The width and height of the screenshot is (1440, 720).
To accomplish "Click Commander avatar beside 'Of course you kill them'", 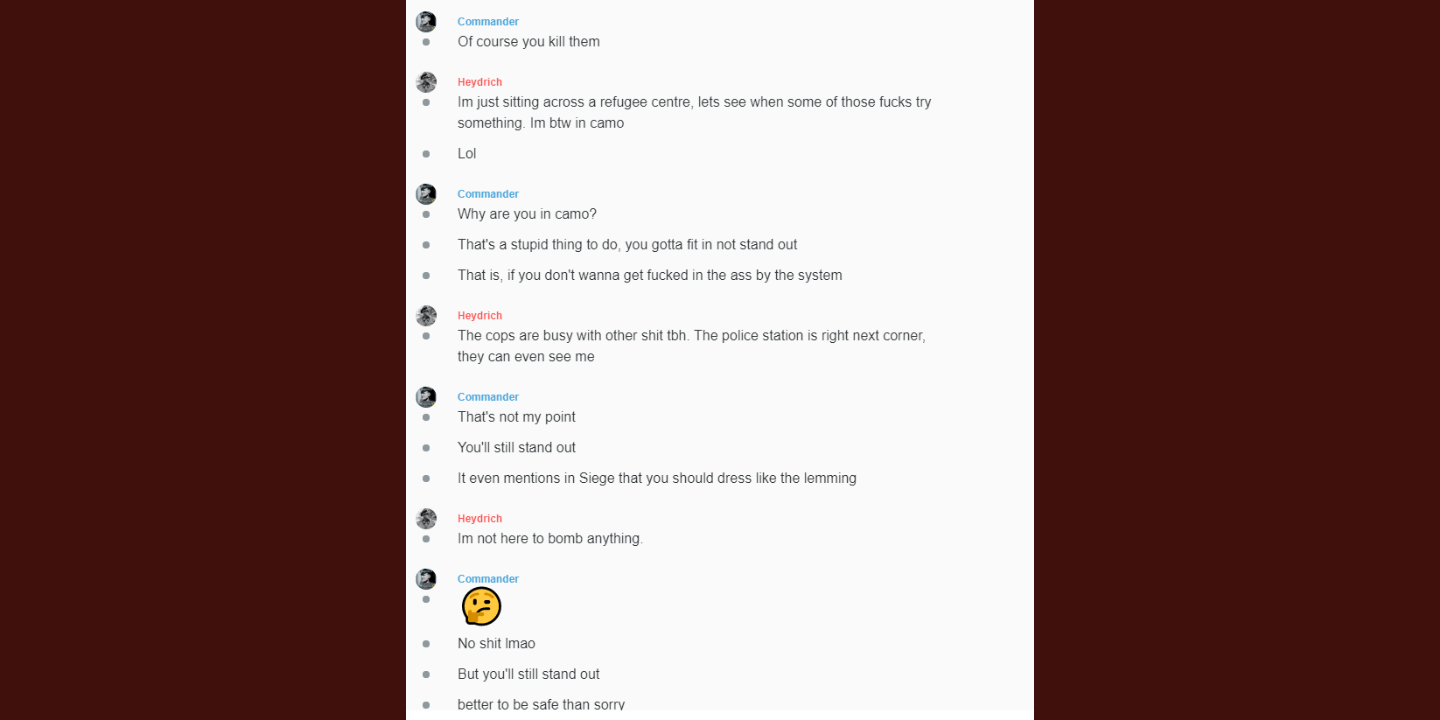I will [x=426, y=22].
